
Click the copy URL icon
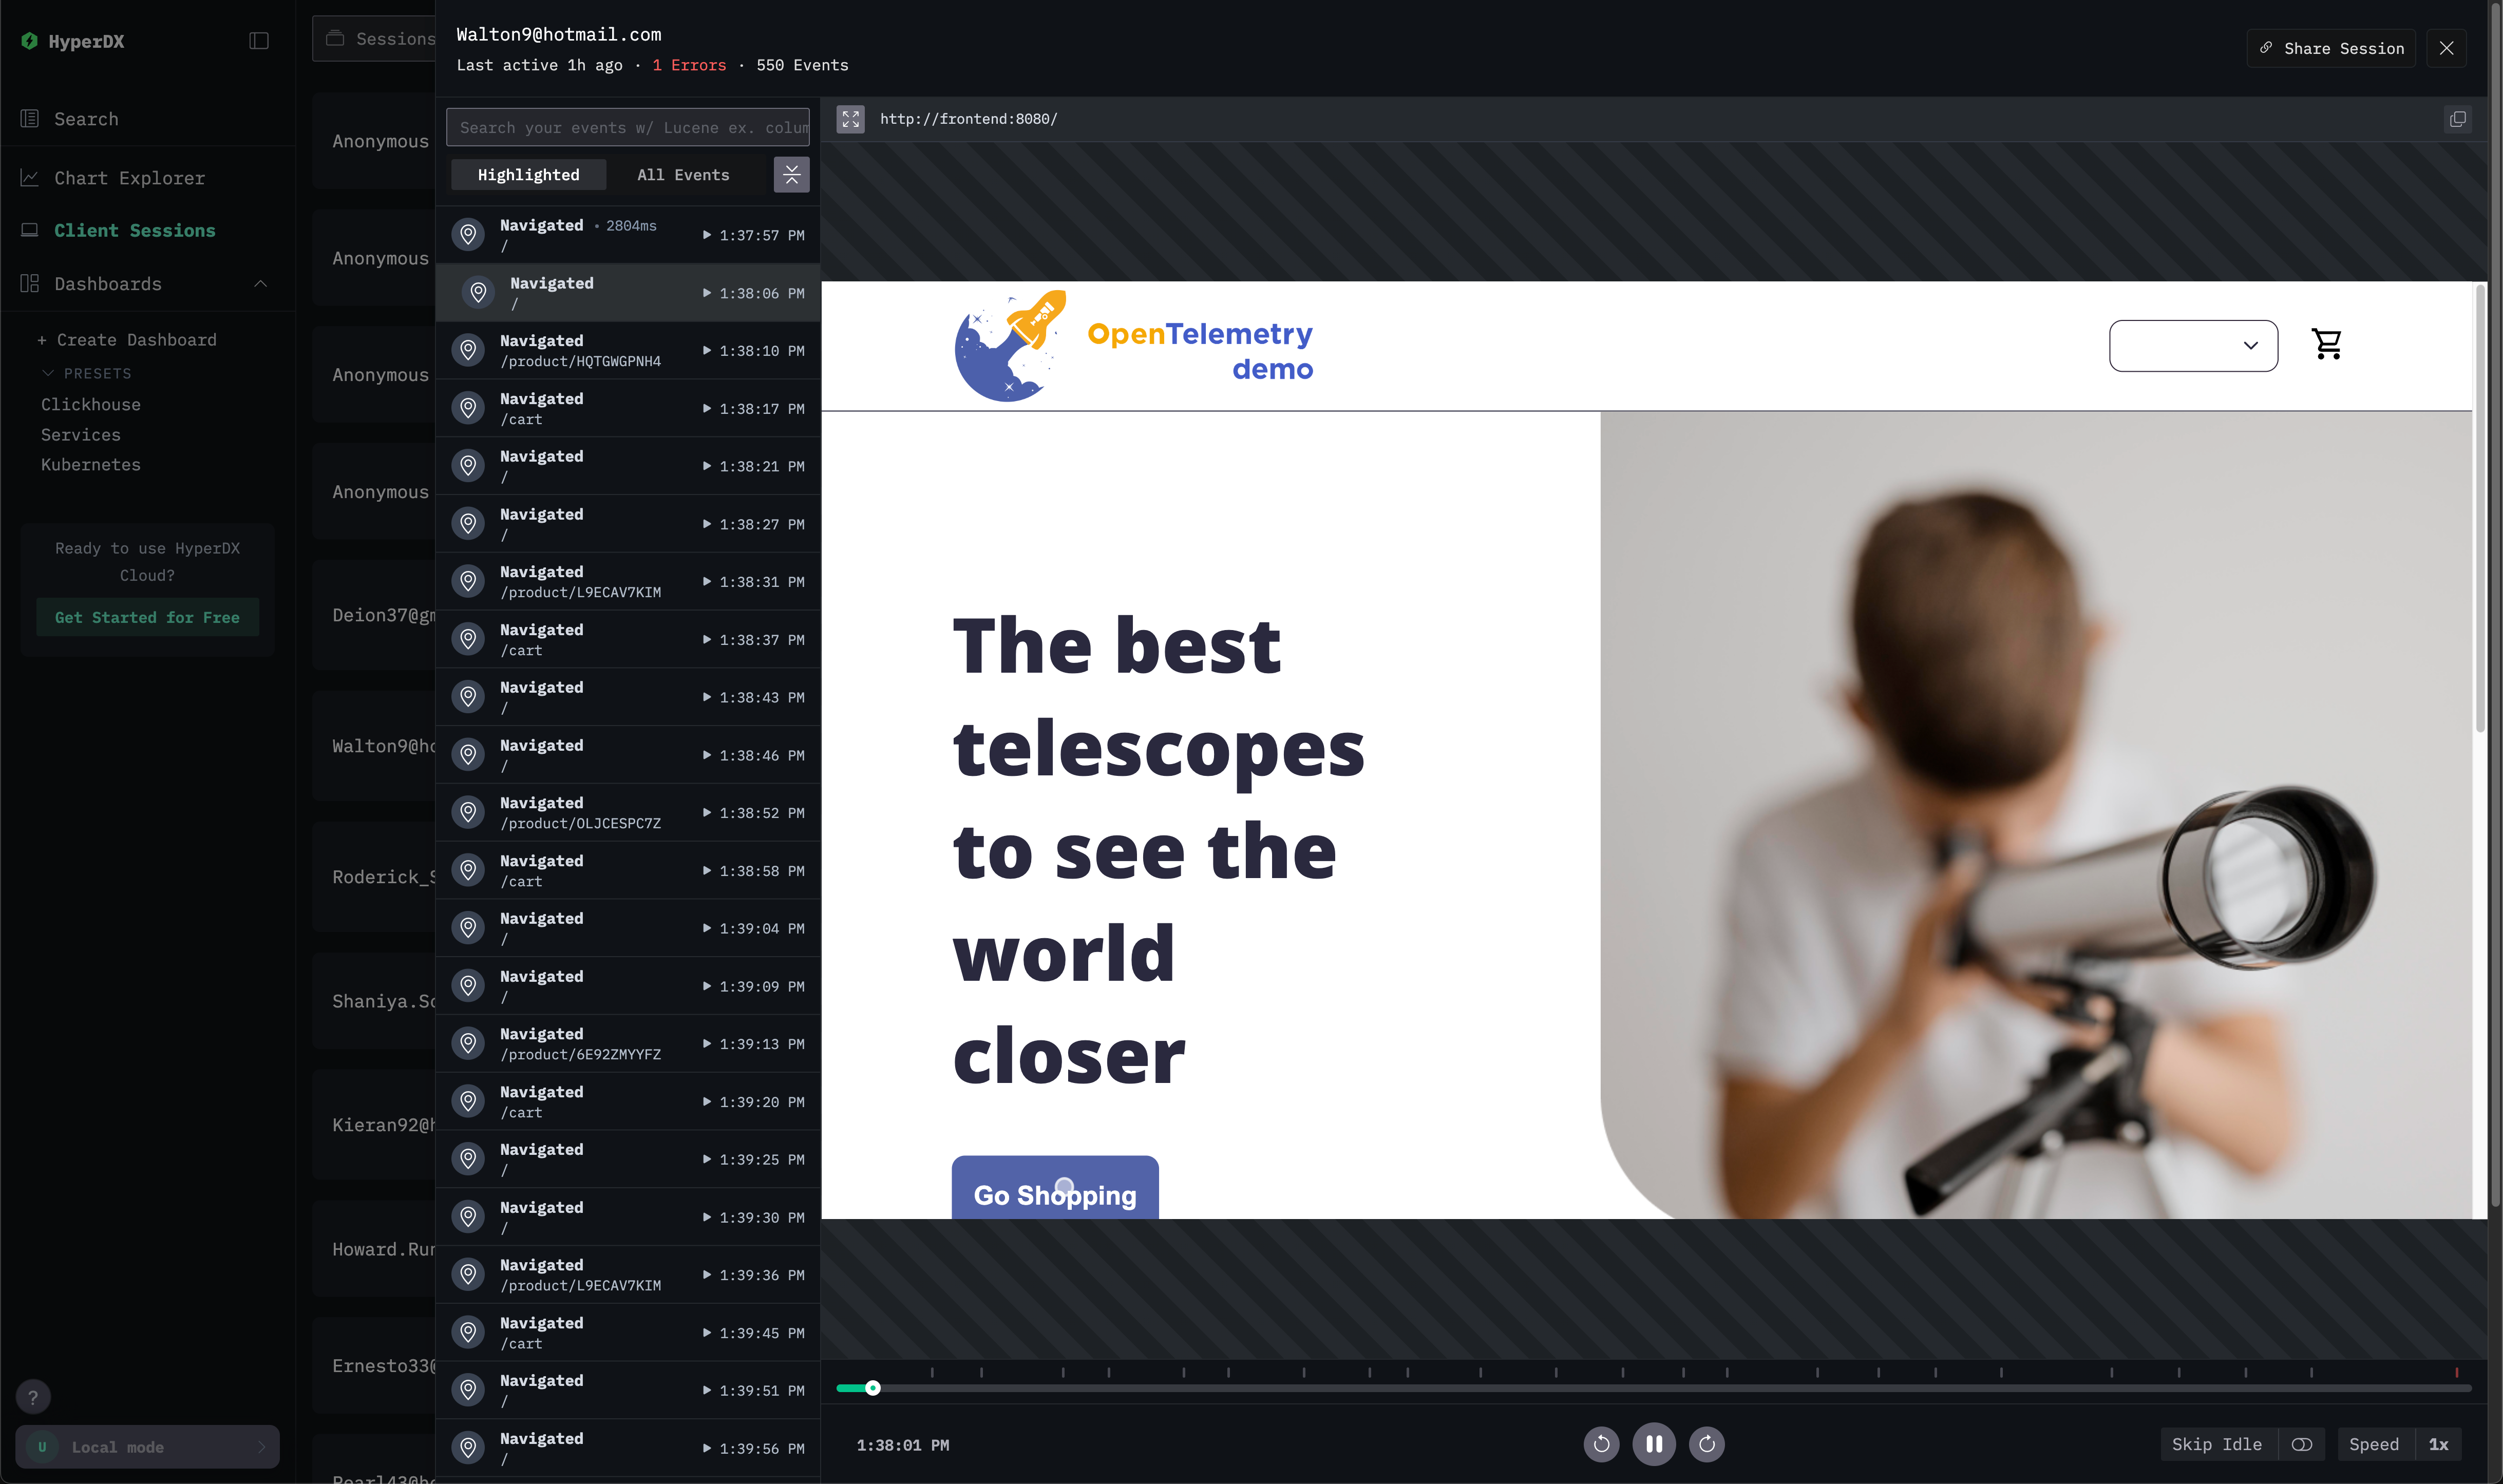[x=2457, y=119]
